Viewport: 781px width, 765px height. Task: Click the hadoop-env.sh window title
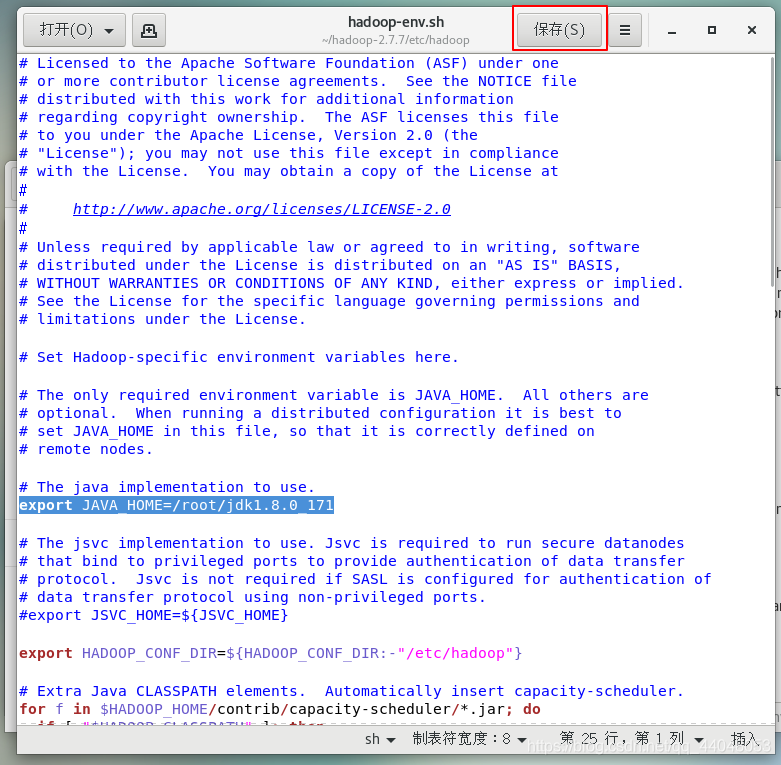(396, 22)
